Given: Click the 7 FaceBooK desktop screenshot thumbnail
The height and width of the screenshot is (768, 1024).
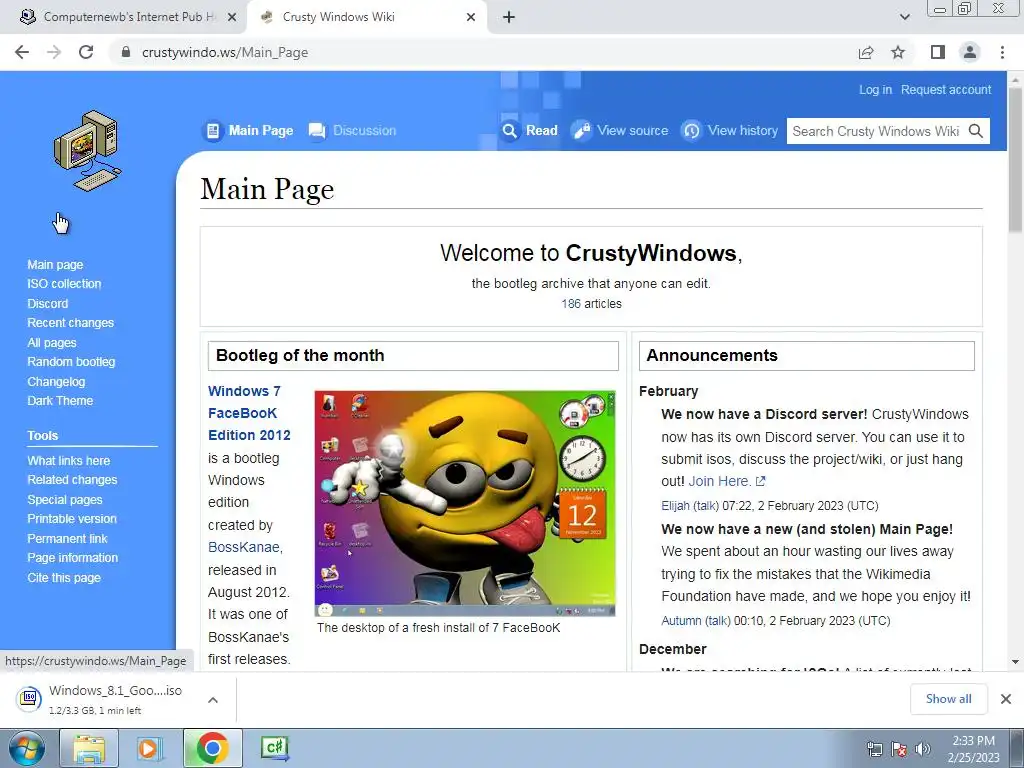Looking at the screenshot, I should coord(465,503).
